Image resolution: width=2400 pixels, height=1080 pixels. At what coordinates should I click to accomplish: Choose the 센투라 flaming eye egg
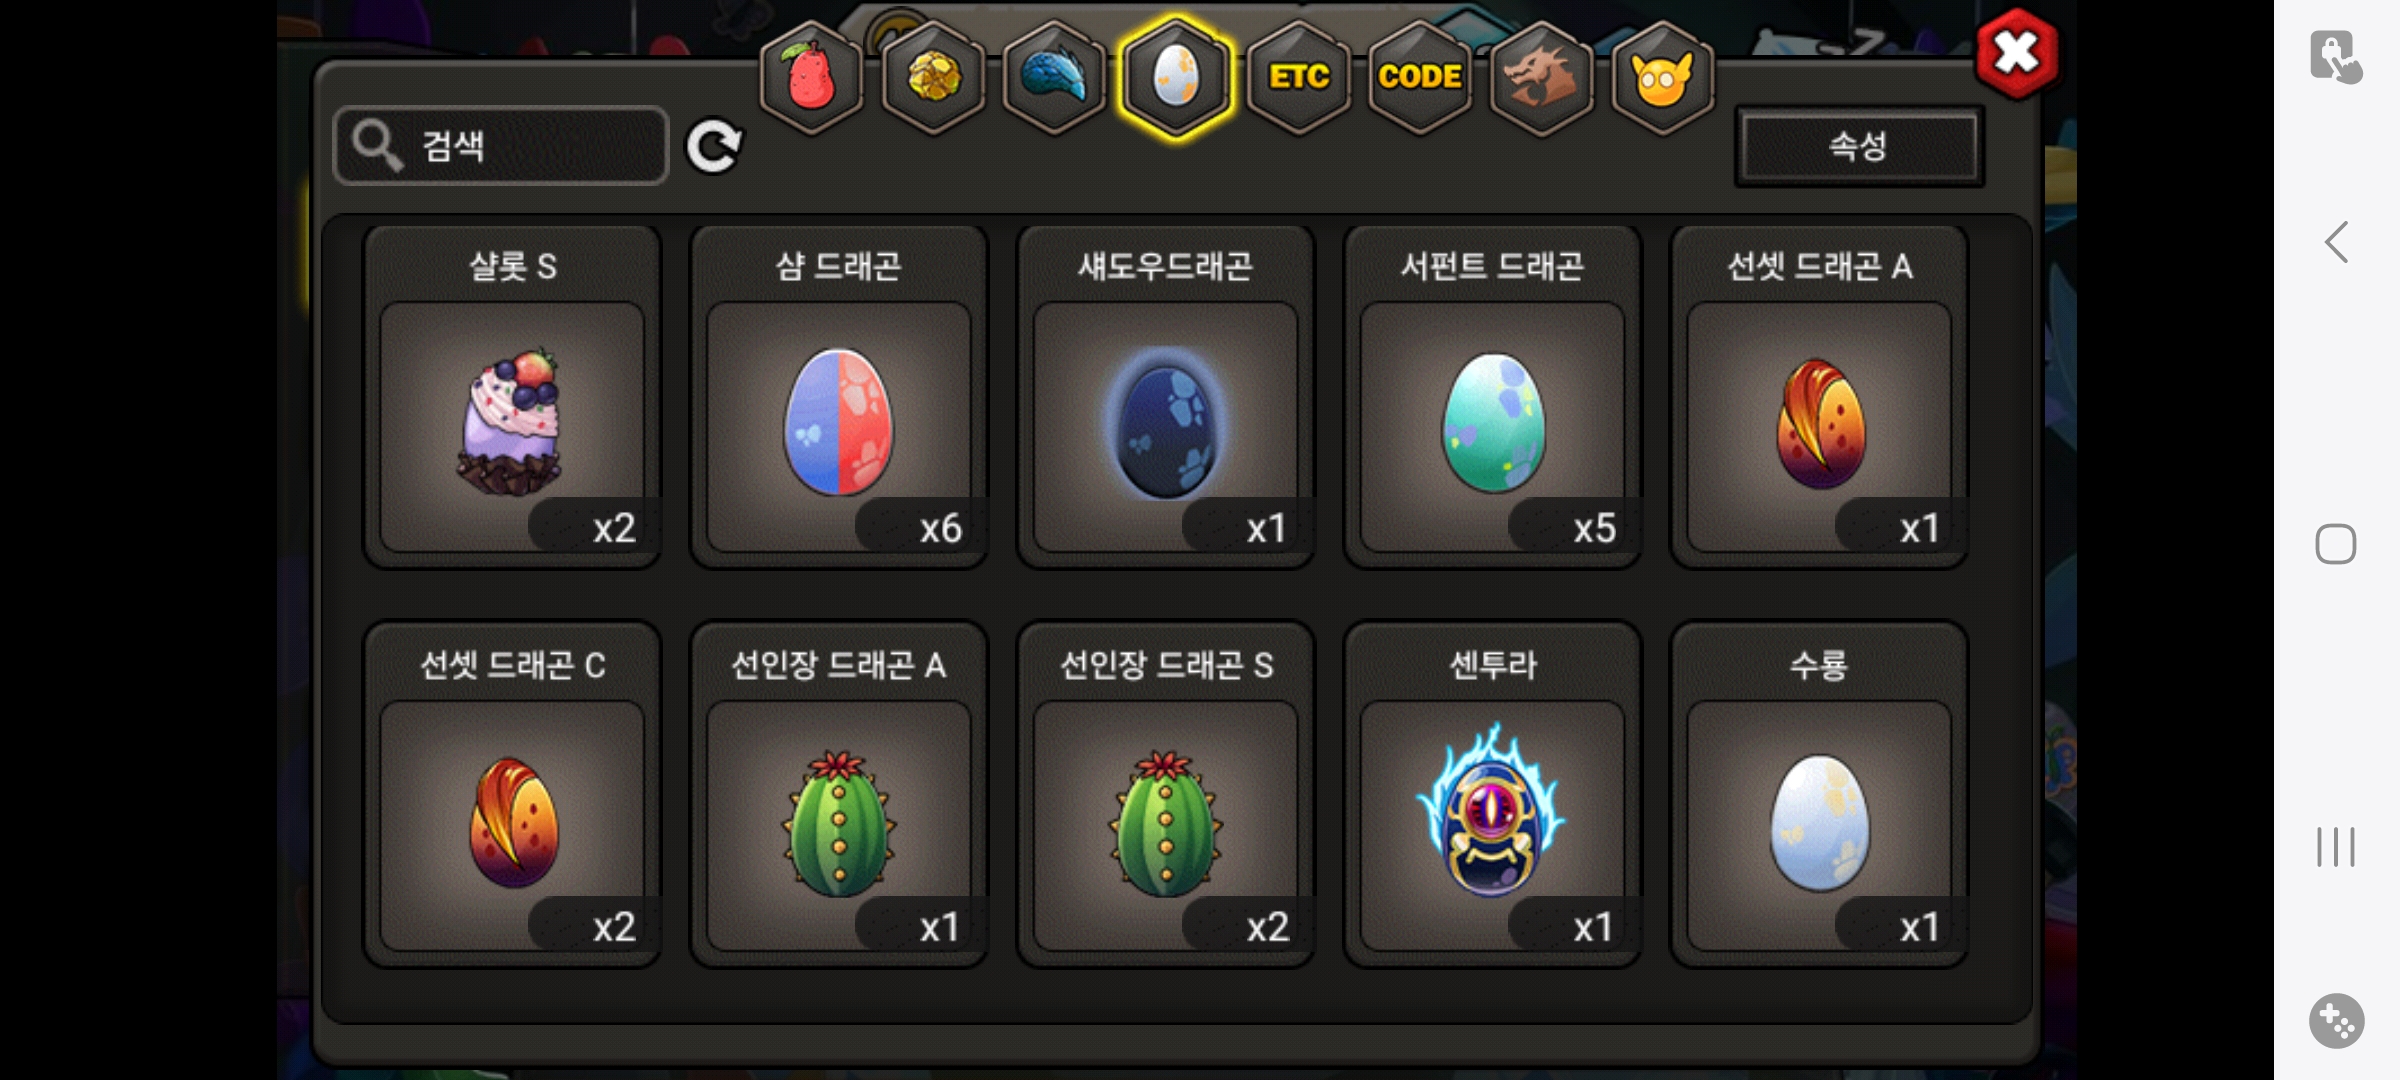(1493, 795)
